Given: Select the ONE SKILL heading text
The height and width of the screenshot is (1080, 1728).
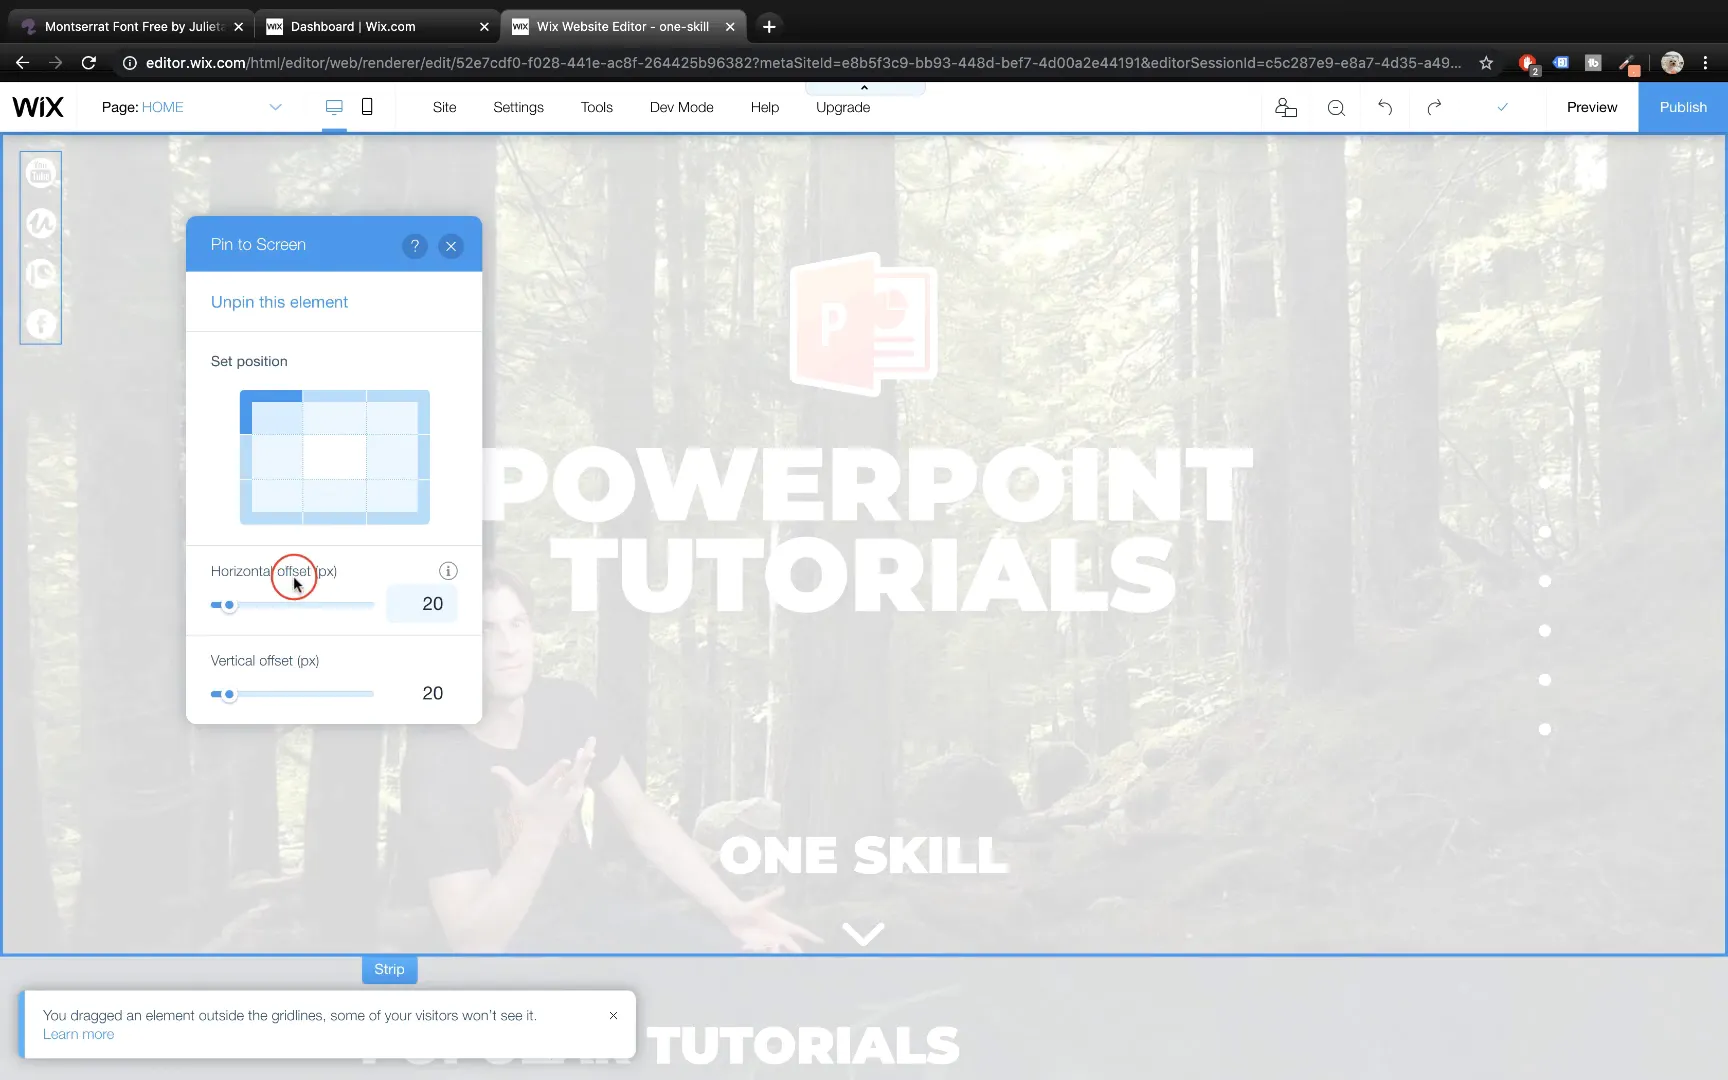Looking at the screenshot, I should tap(863, 856).
